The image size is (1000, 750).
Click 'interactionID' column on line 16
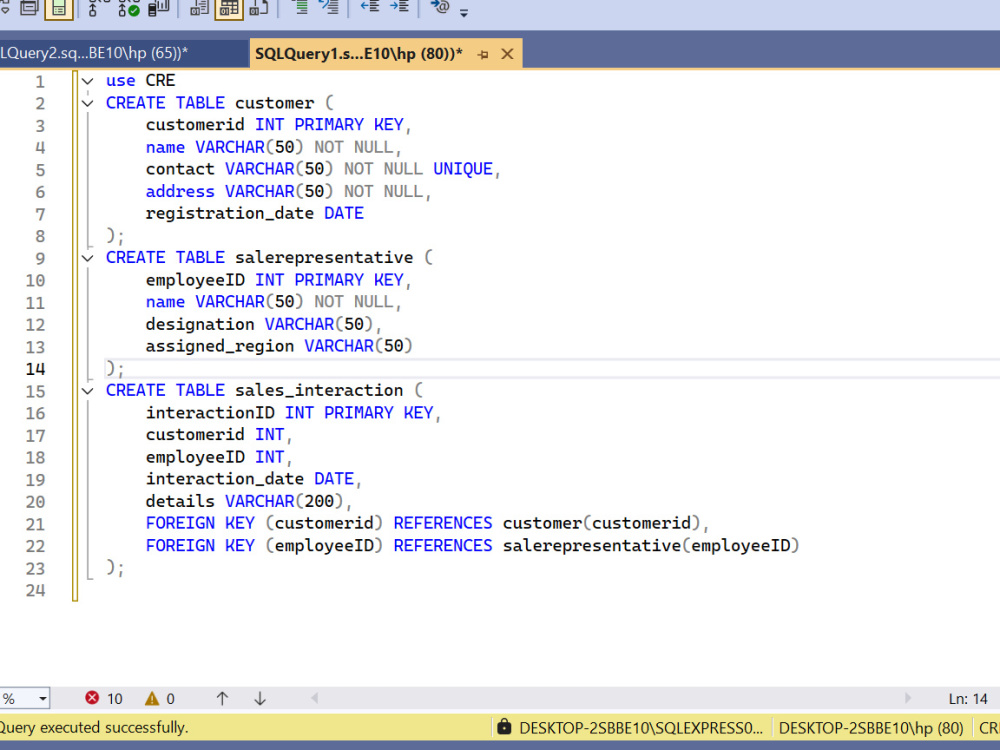[210, 413]
